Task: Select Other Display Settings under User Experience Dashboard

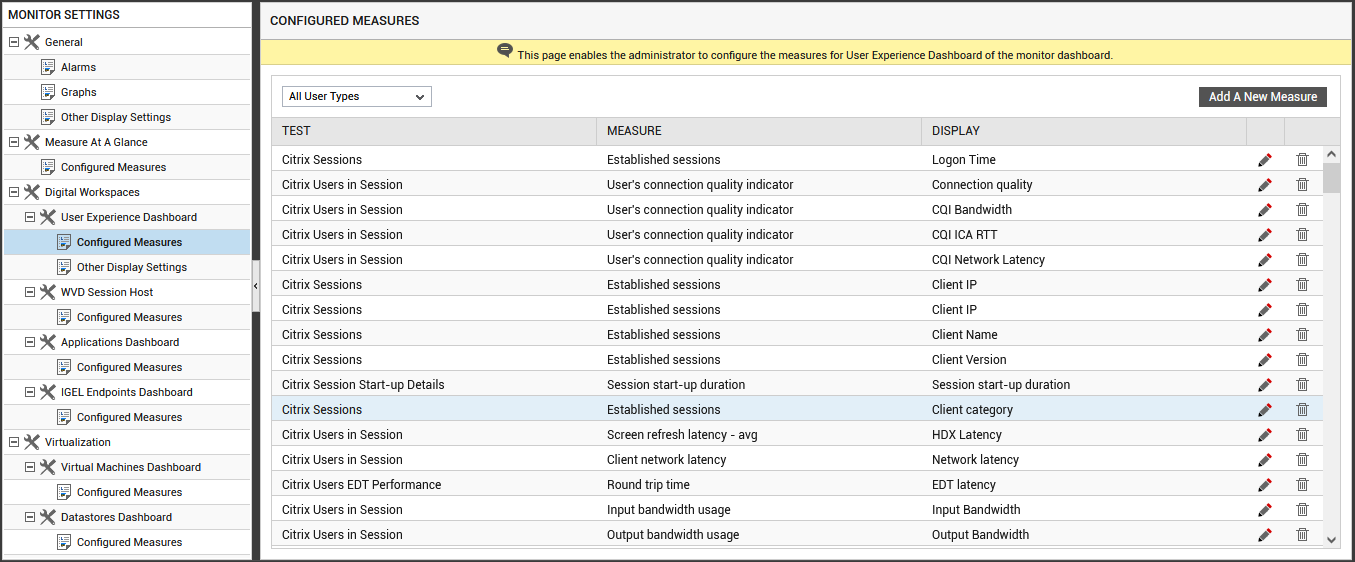Action: pyautogui.click(x=132, y=267)
